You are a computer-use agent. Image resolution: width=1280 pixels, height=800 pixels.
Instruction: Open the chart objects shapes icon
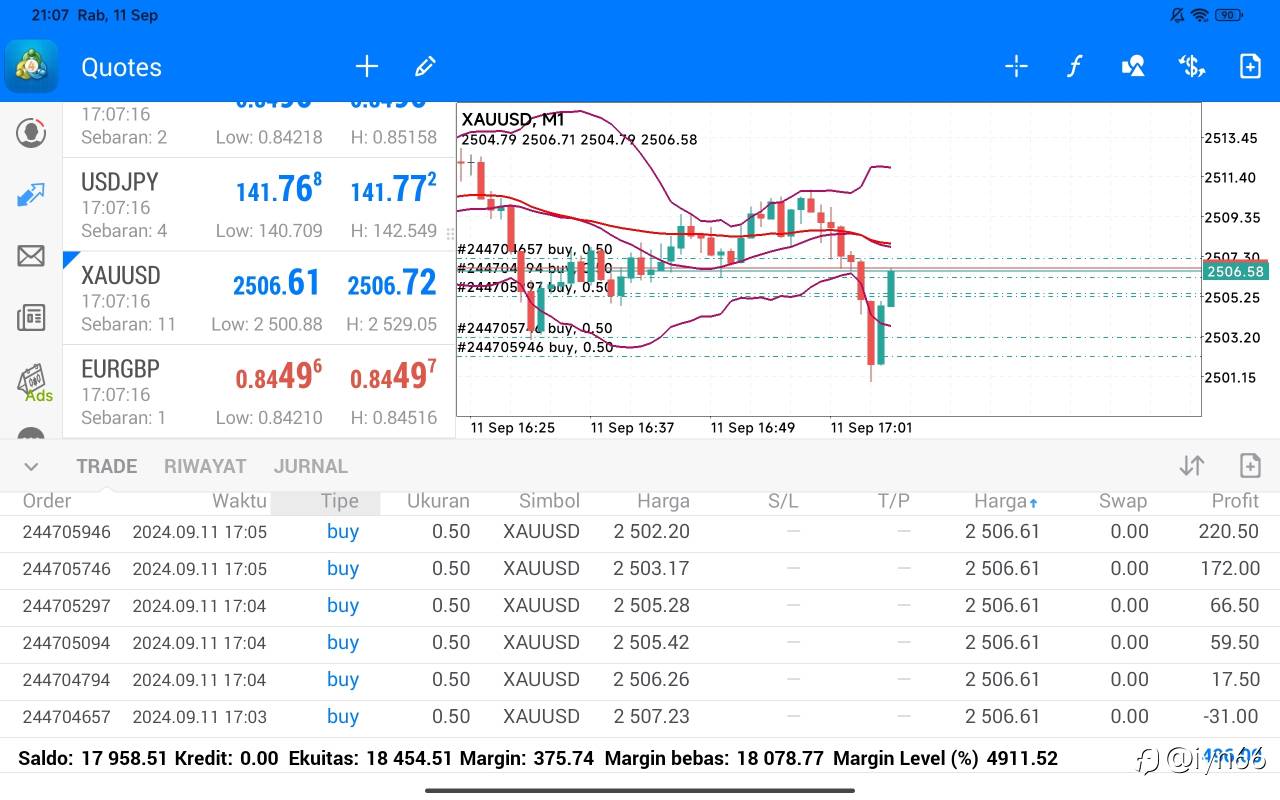pos(1133,67)
